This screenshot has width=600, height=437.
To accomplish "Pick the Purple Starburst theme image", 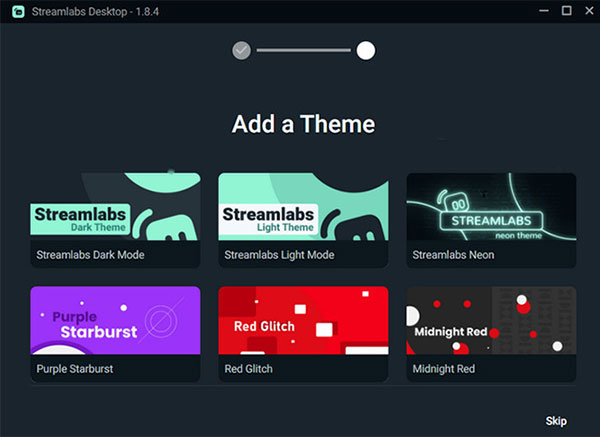I will tap(115, 320).
